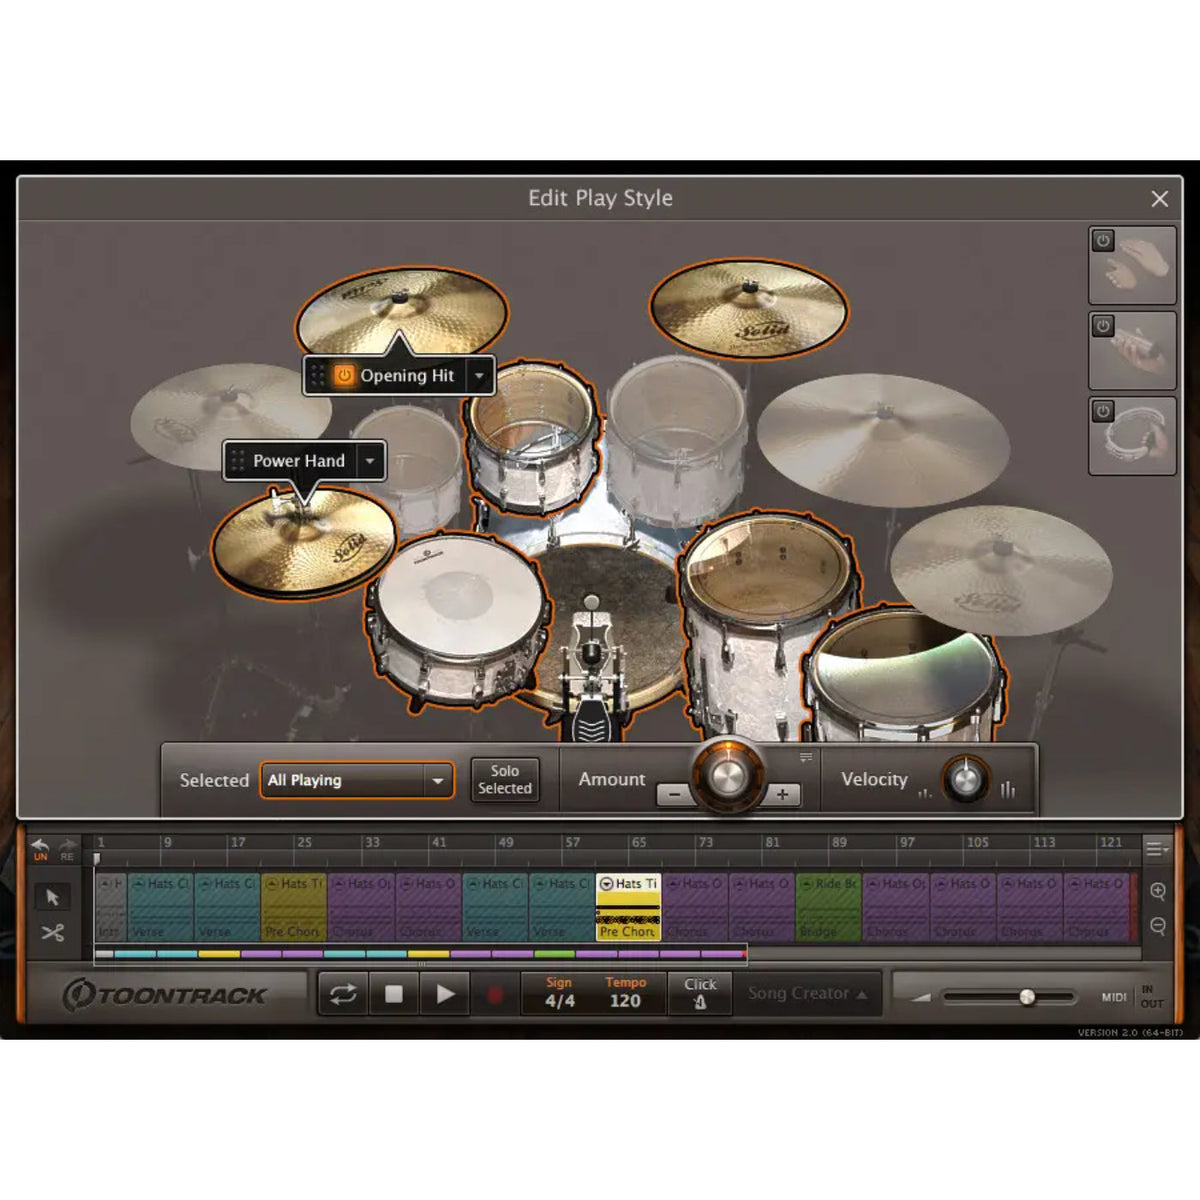Stop playback with the square button
1200x1200 pixels.
pyautogui.click(x=394, y=994)
